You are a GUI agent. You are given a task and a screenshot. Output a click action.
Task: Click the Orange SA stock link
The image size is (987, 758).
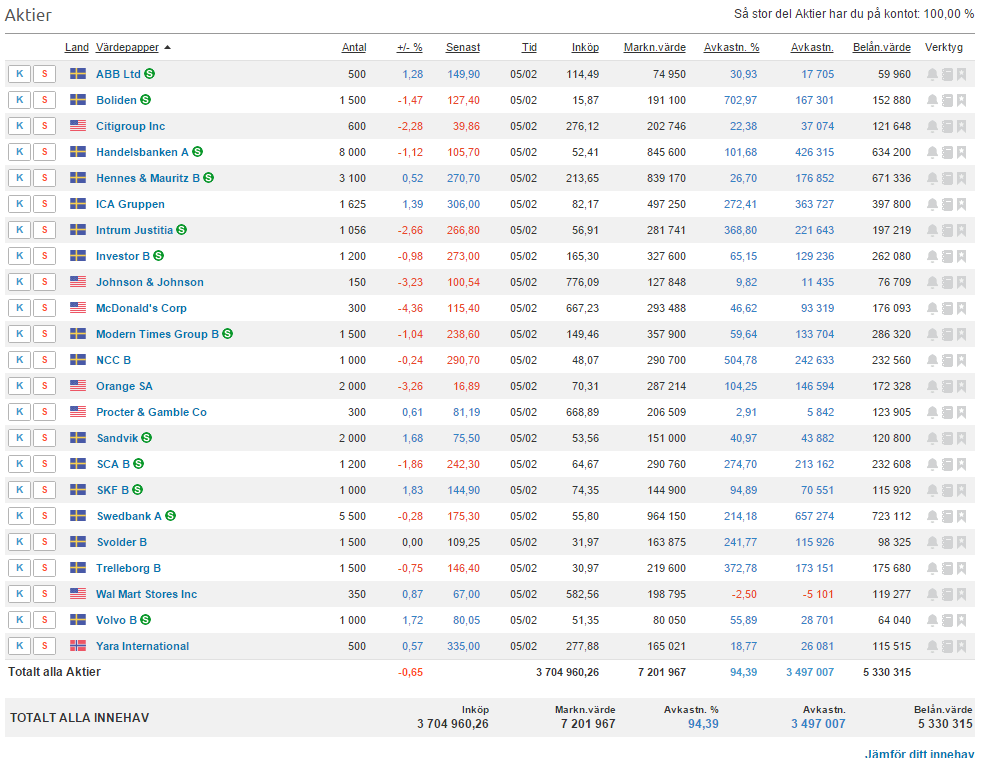click(x=124, y=387)
